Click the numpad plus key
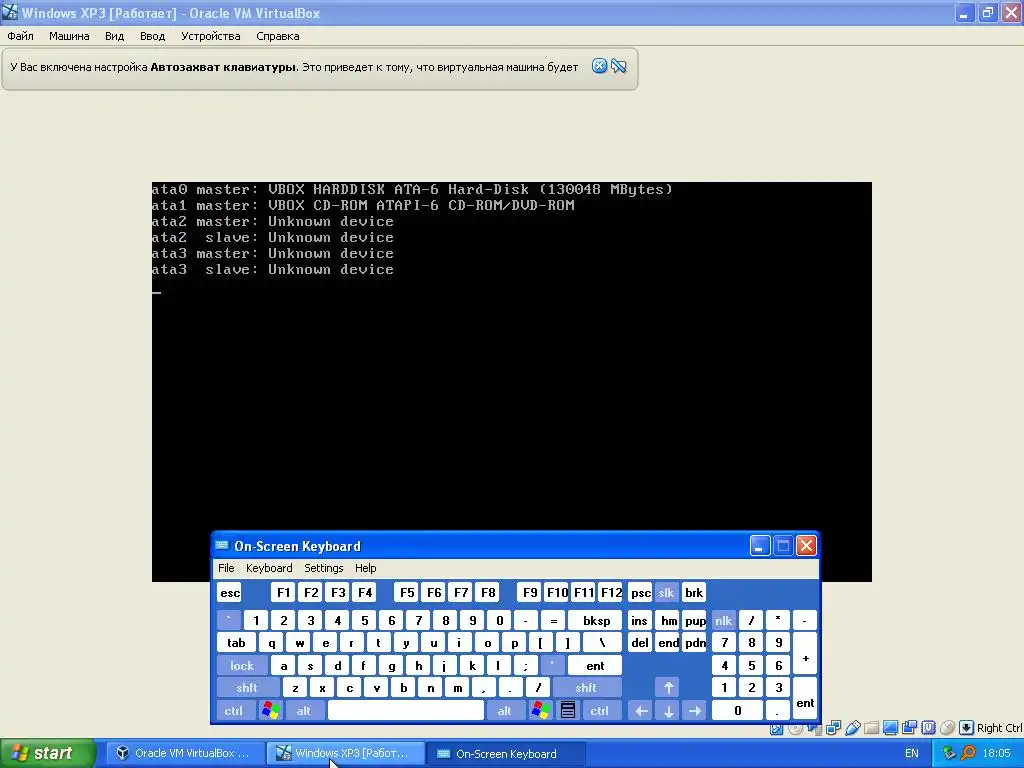The height and width of the screenshot is (768, 1024). click(x=805, y=654)
